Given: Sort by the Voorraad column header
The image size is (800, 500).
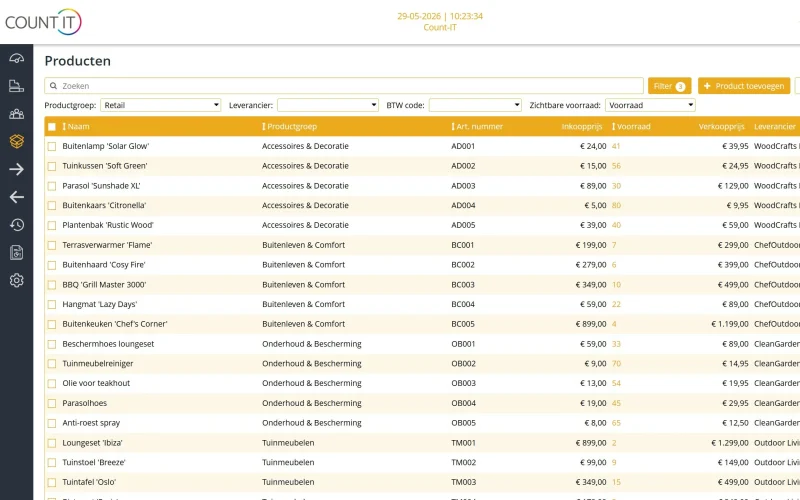Looking at the screenshot, I should [x=633, y=127].
